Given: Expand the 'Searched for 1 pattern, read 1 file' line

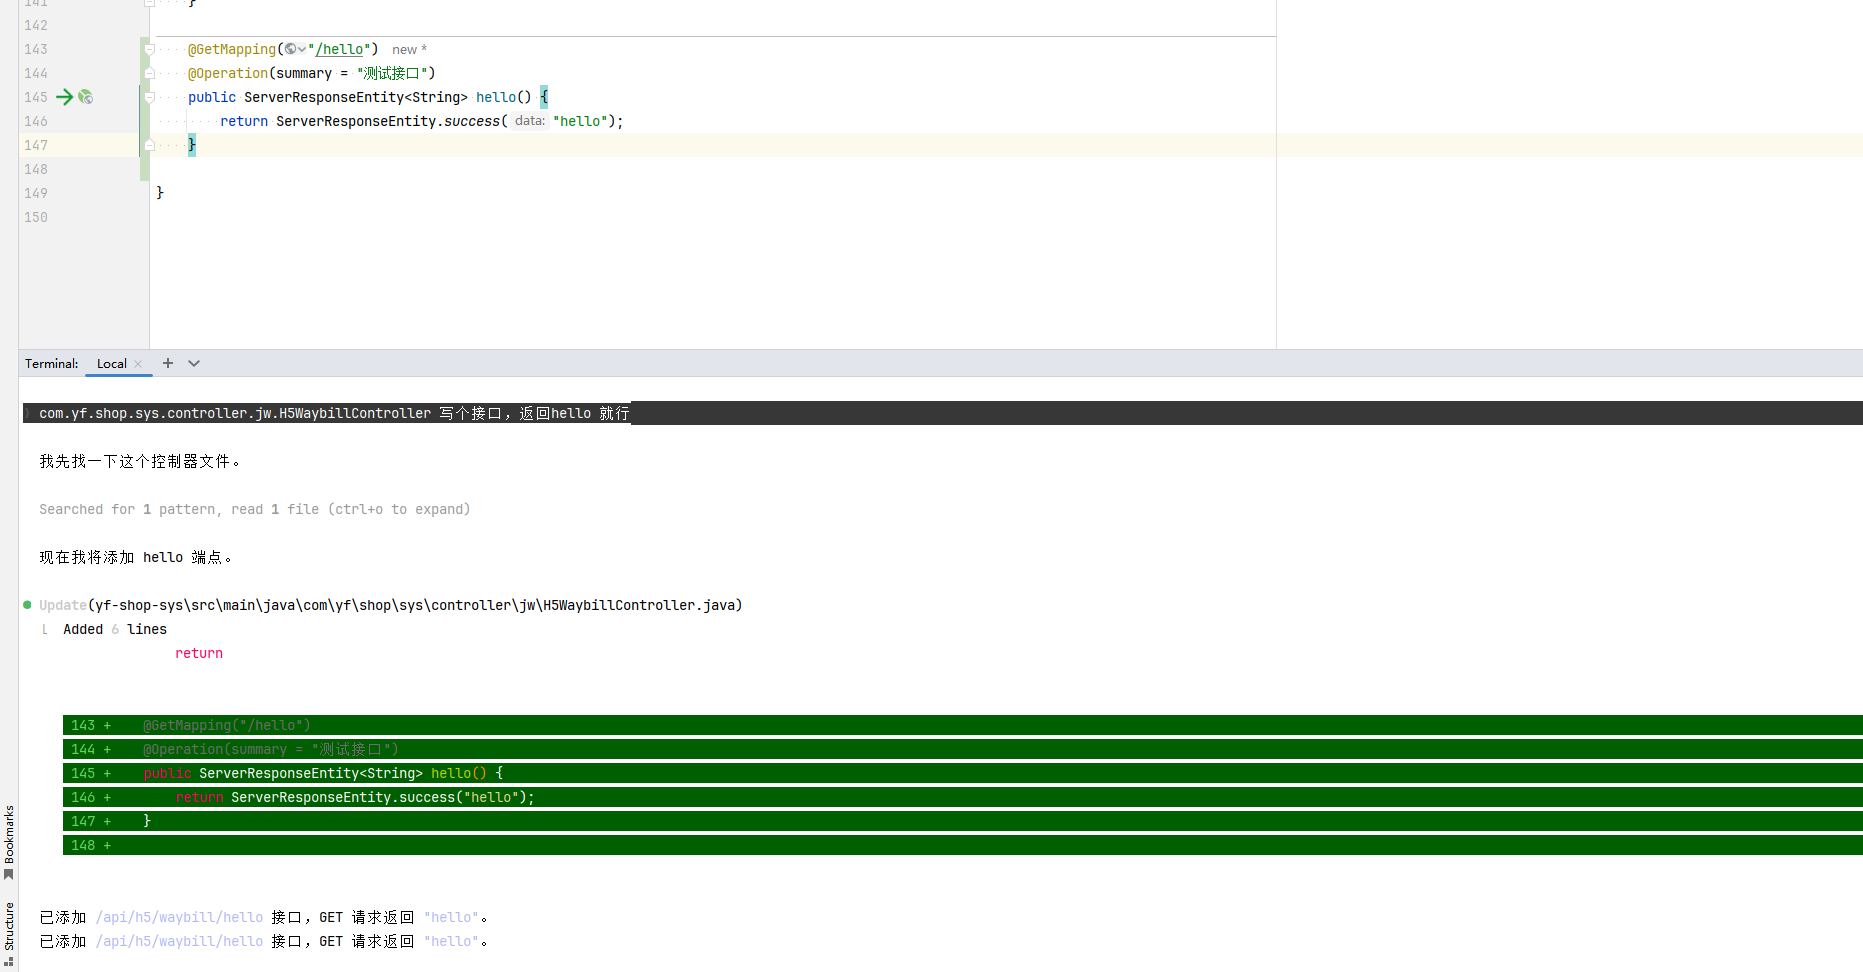Looking at the screenshot, I should (254, 509).
